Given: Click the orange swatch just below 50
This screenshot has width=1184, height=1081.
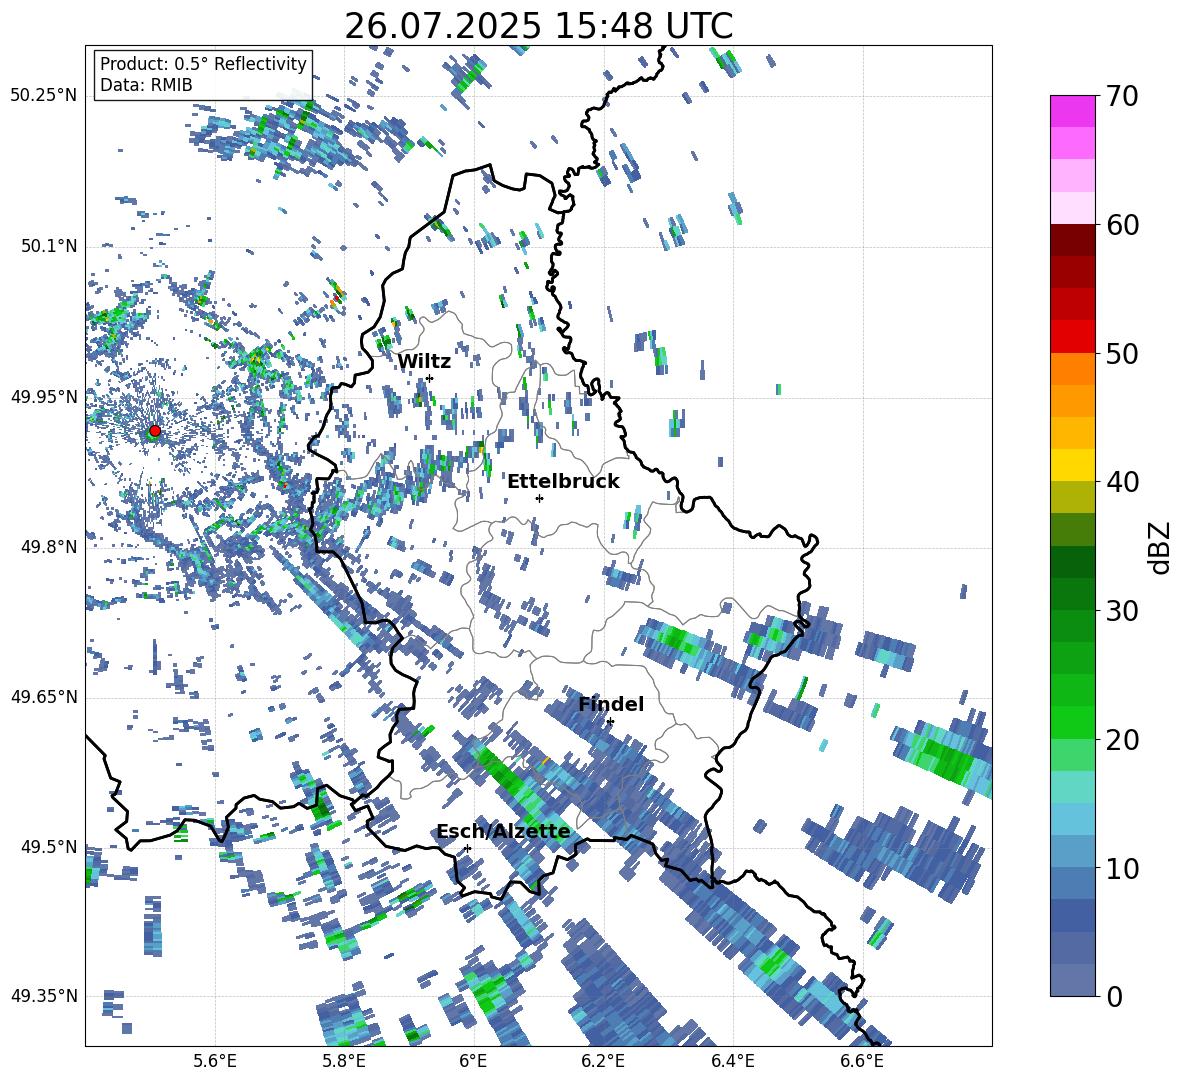Looking at the screenshot, I should pos(1072,369).
